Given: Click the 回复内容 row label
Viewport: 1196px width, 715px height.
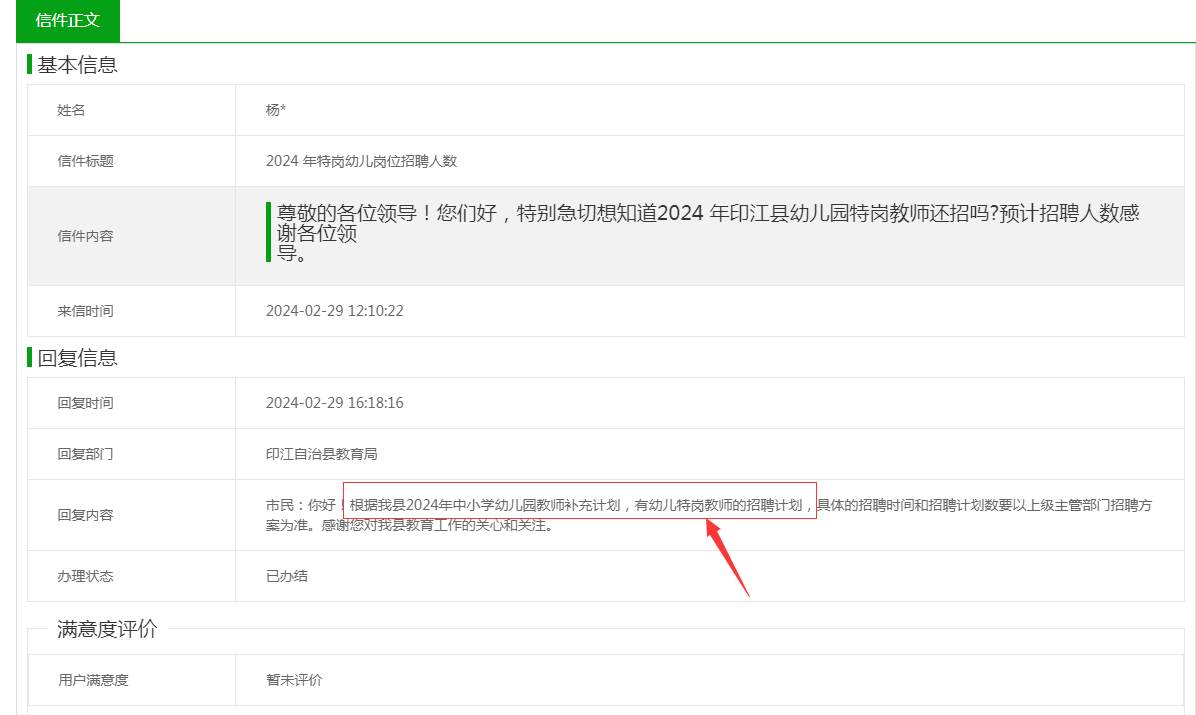Looking at the screenshot, I should tap(85, 515).
